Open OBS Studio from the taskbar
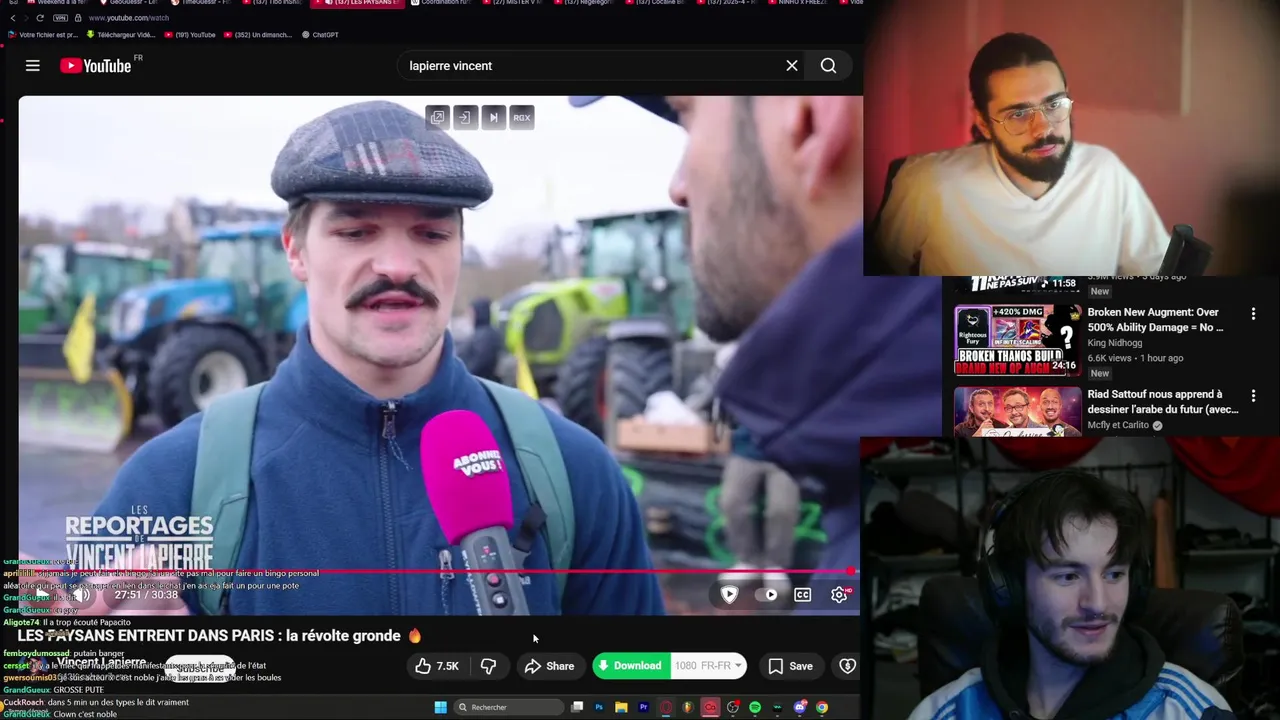 click(733, 707)
